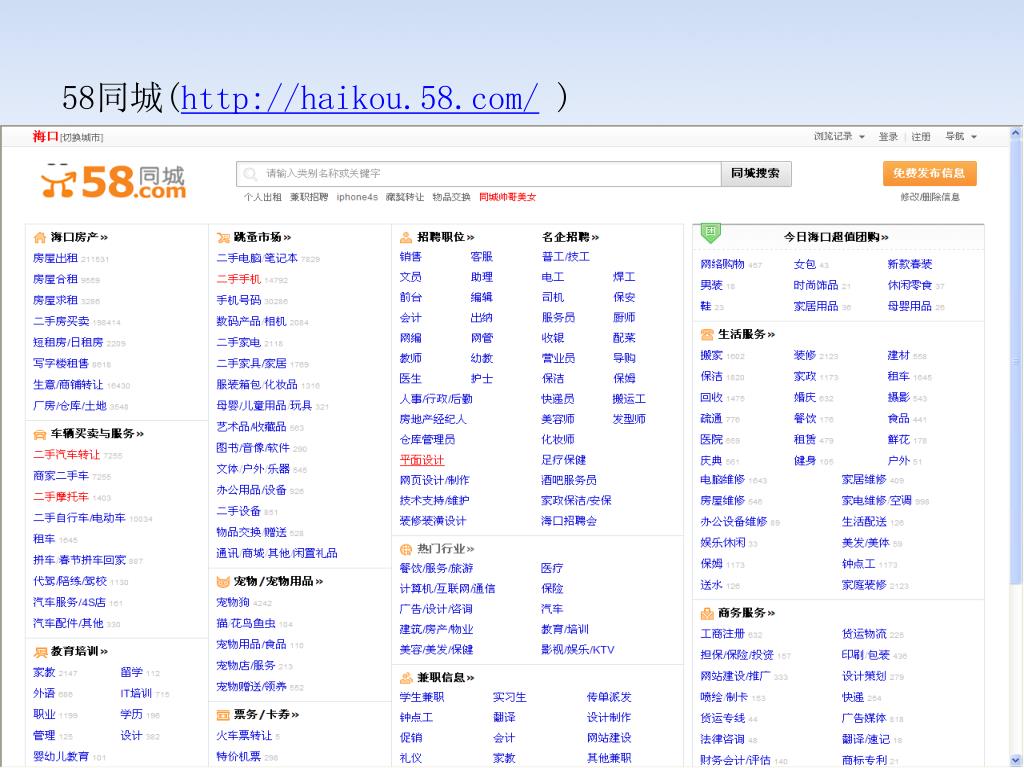The width and height of the screenshot is (1024, 768).
Task: Click 工商注册 under 商务服务
Action: (x=723, y=634)
